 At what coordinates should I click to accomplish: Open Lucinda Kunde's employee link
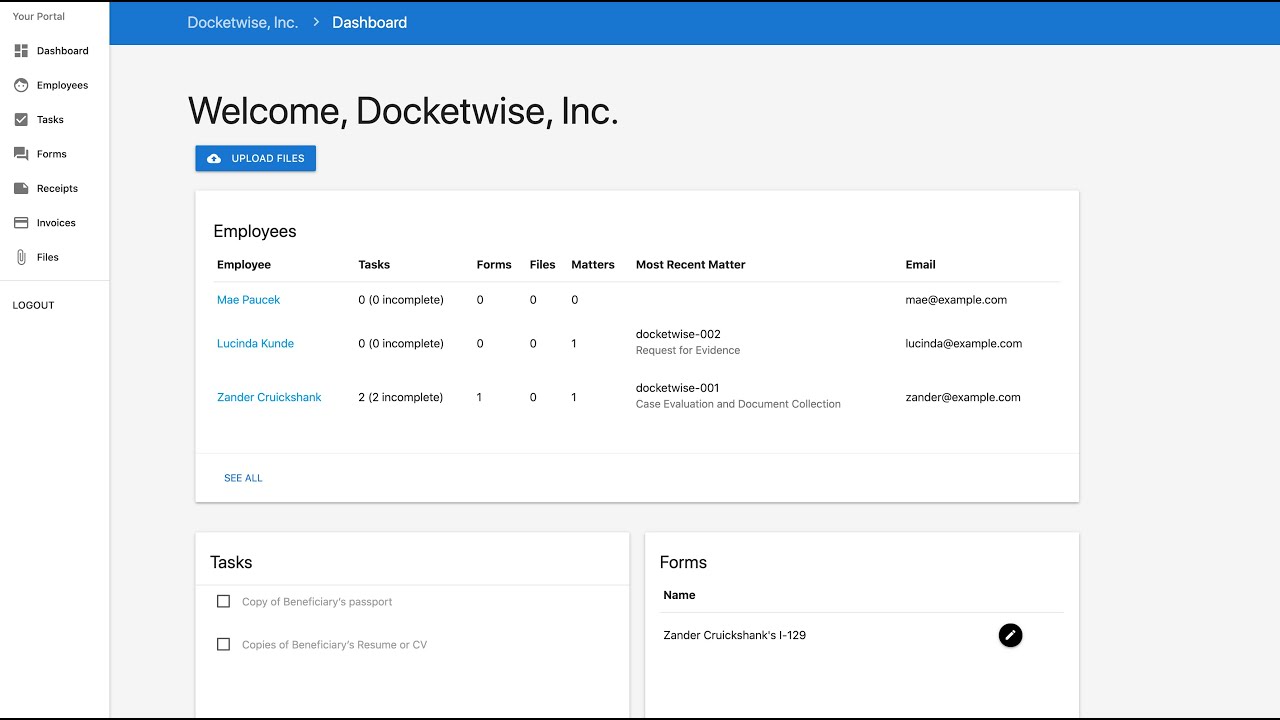coord(255,343)
